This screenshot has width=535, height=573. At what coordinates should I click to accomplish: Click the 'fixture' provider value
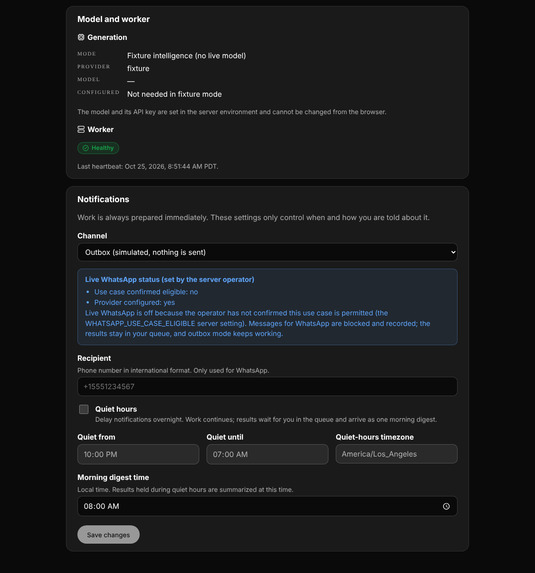pos(138,68)
